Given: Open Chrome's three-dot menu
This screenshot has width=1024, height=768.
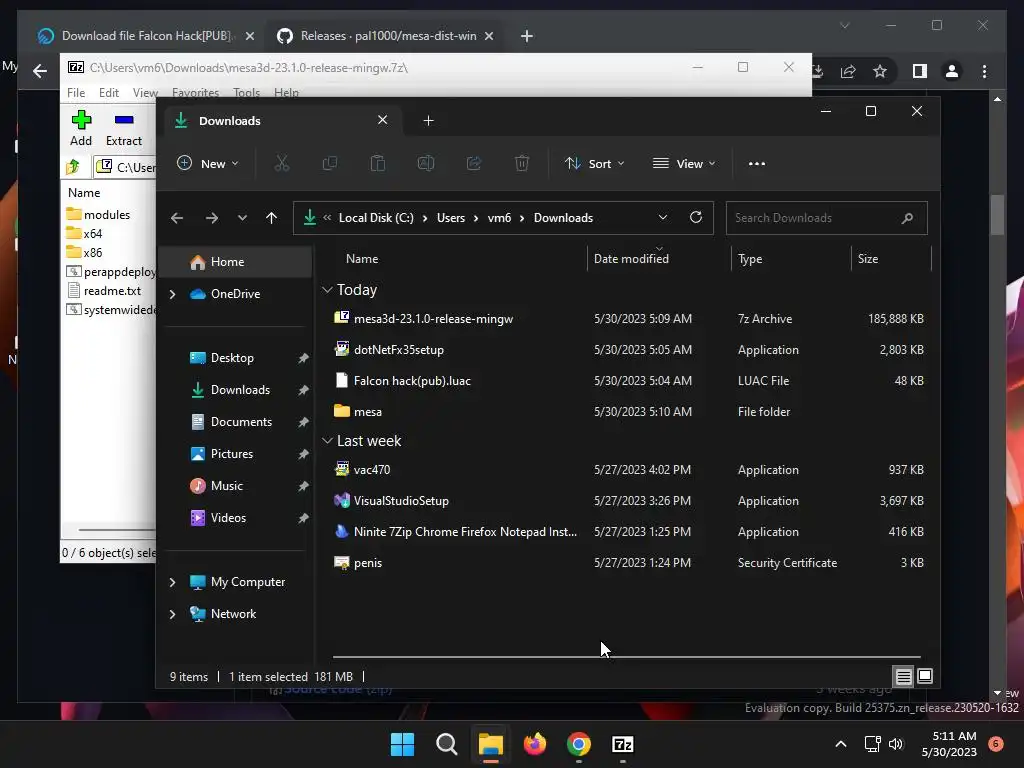Looking at the screenshot, I should (984, 71).
